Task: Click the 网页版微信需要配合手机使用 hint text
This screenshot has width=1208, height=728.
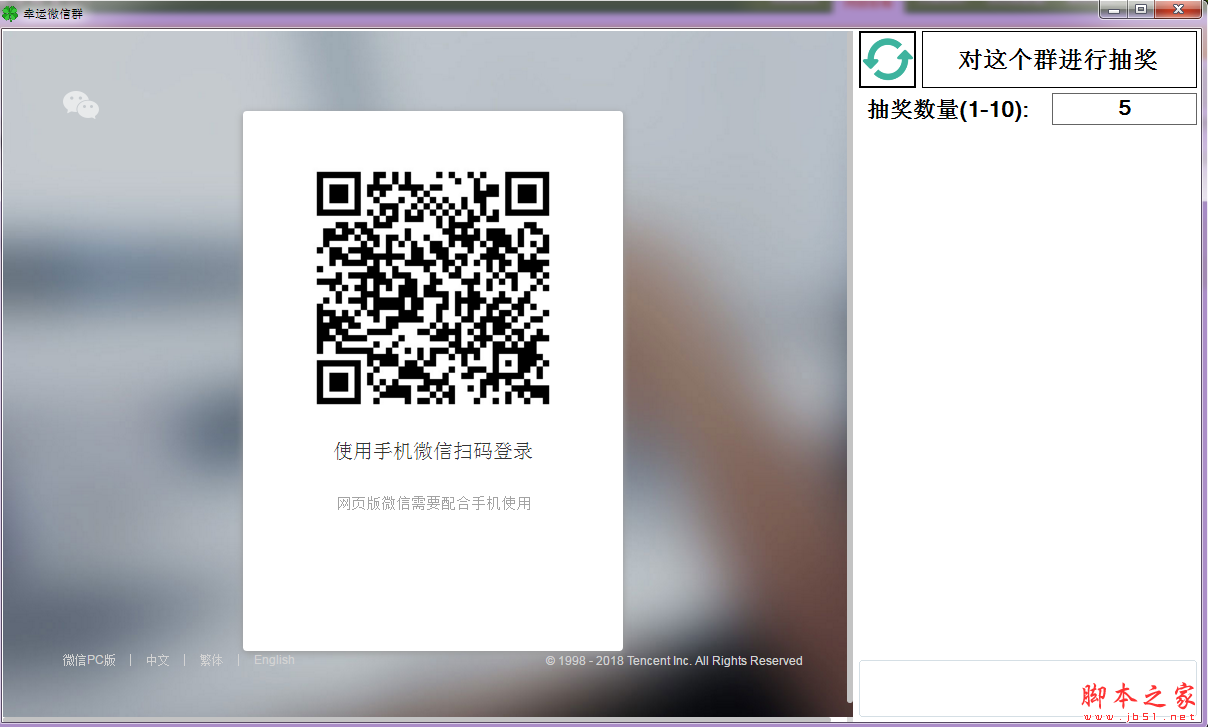Action: click(432, 503)
